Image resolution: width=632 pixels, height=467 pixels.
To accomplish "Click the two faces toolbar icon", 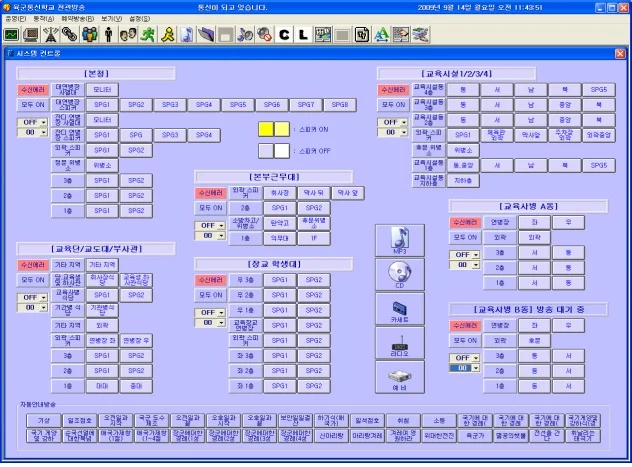I will point(128,35).
